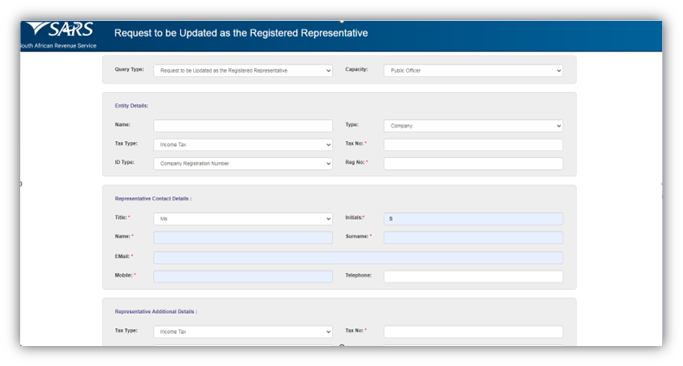
Task: Click the Telephone input field
Action: (473, 276)
